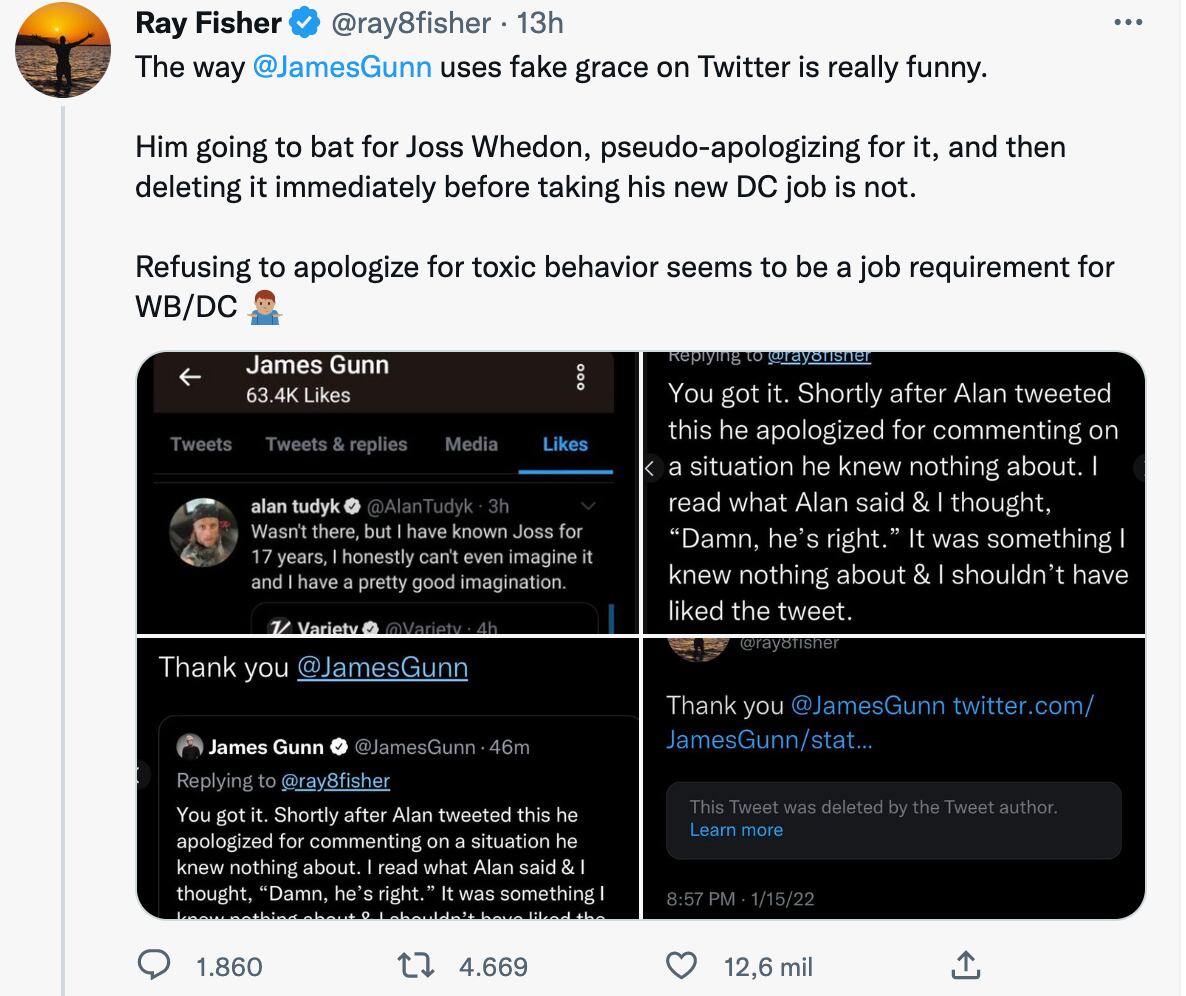Switch to the Media tab

tap(470, 445)
